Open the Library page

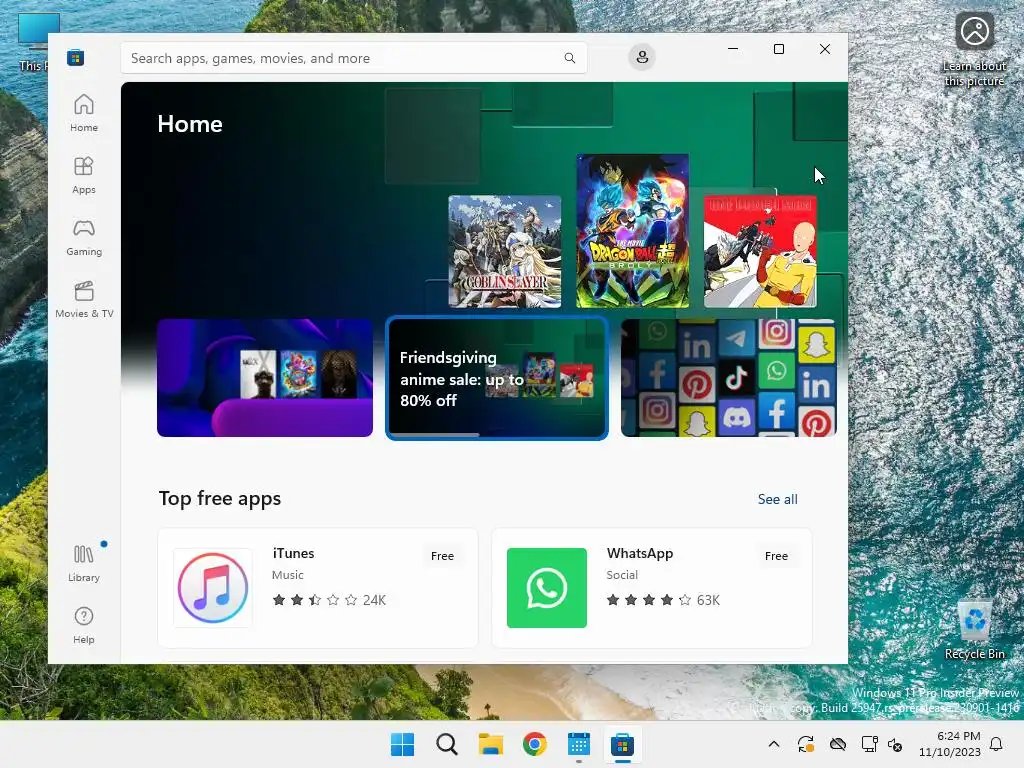pos(84,563)
